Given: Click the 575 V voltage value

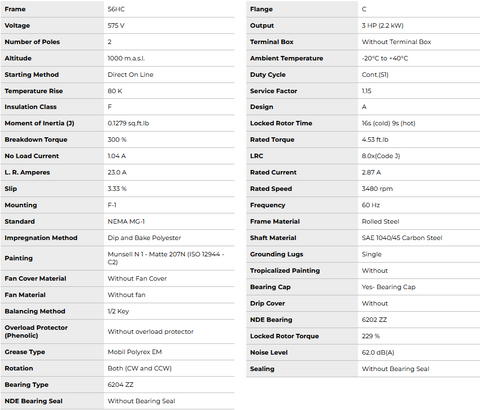Looking at the screenshot, I should 116,25.
